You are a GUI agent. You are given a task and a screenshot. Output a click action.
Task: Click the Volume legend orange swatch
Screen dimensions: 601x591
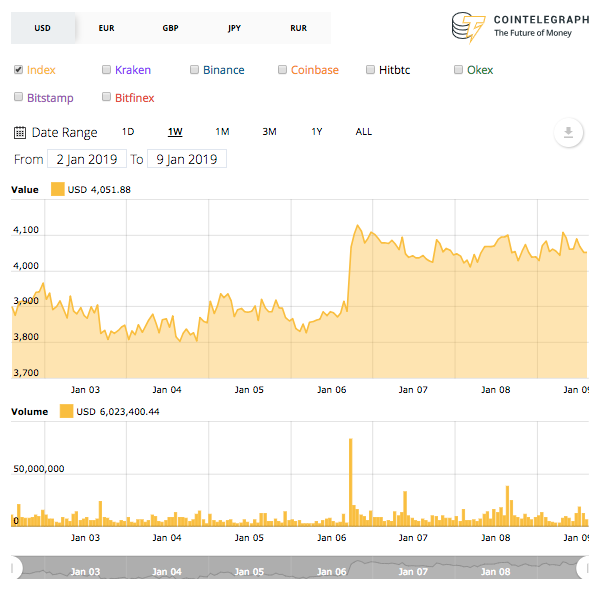coord(66,411)
